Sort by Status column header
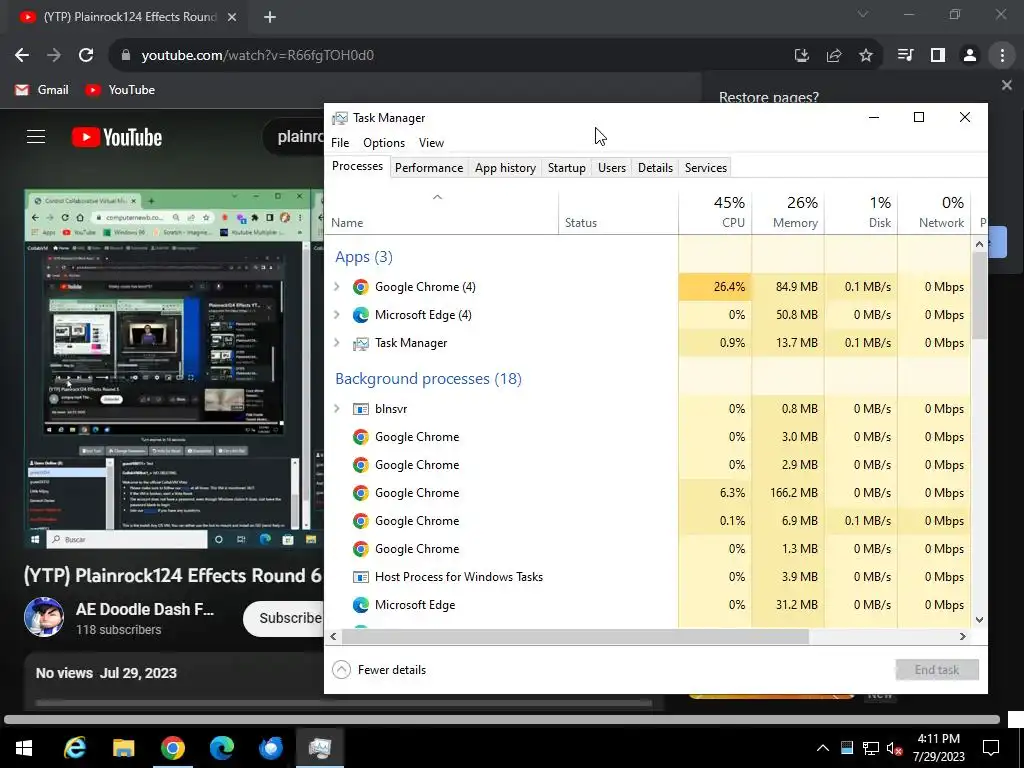This screenshot has height=768, width=1024. click(618, 212)
